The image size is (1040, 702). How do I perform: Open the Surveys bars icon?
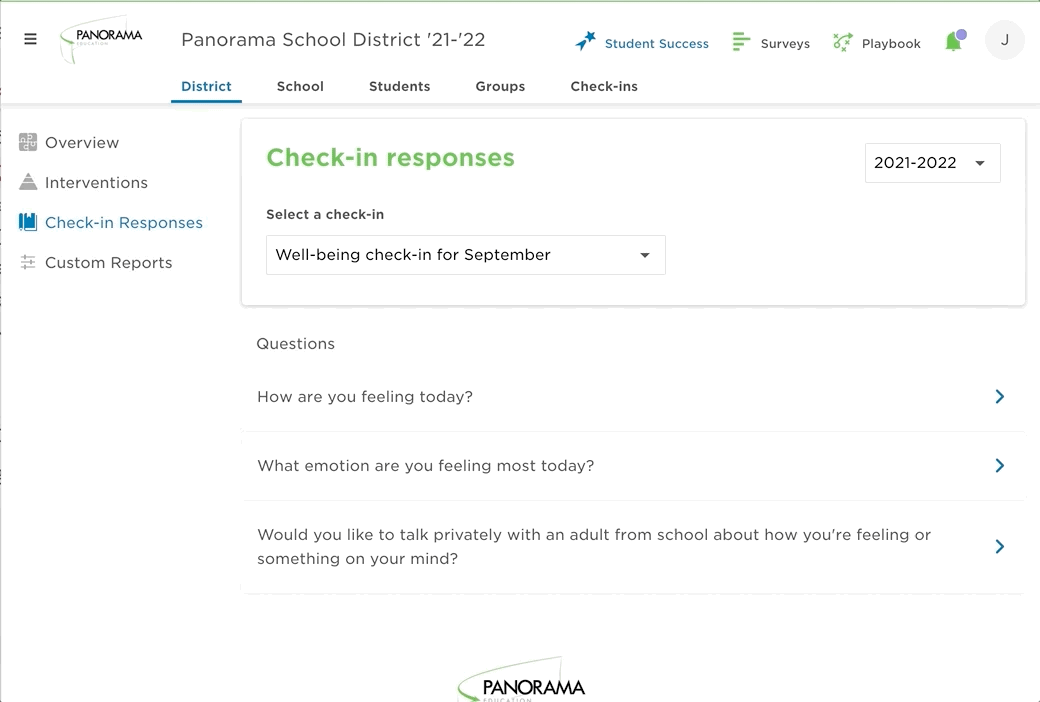click(x=741, y=42)
